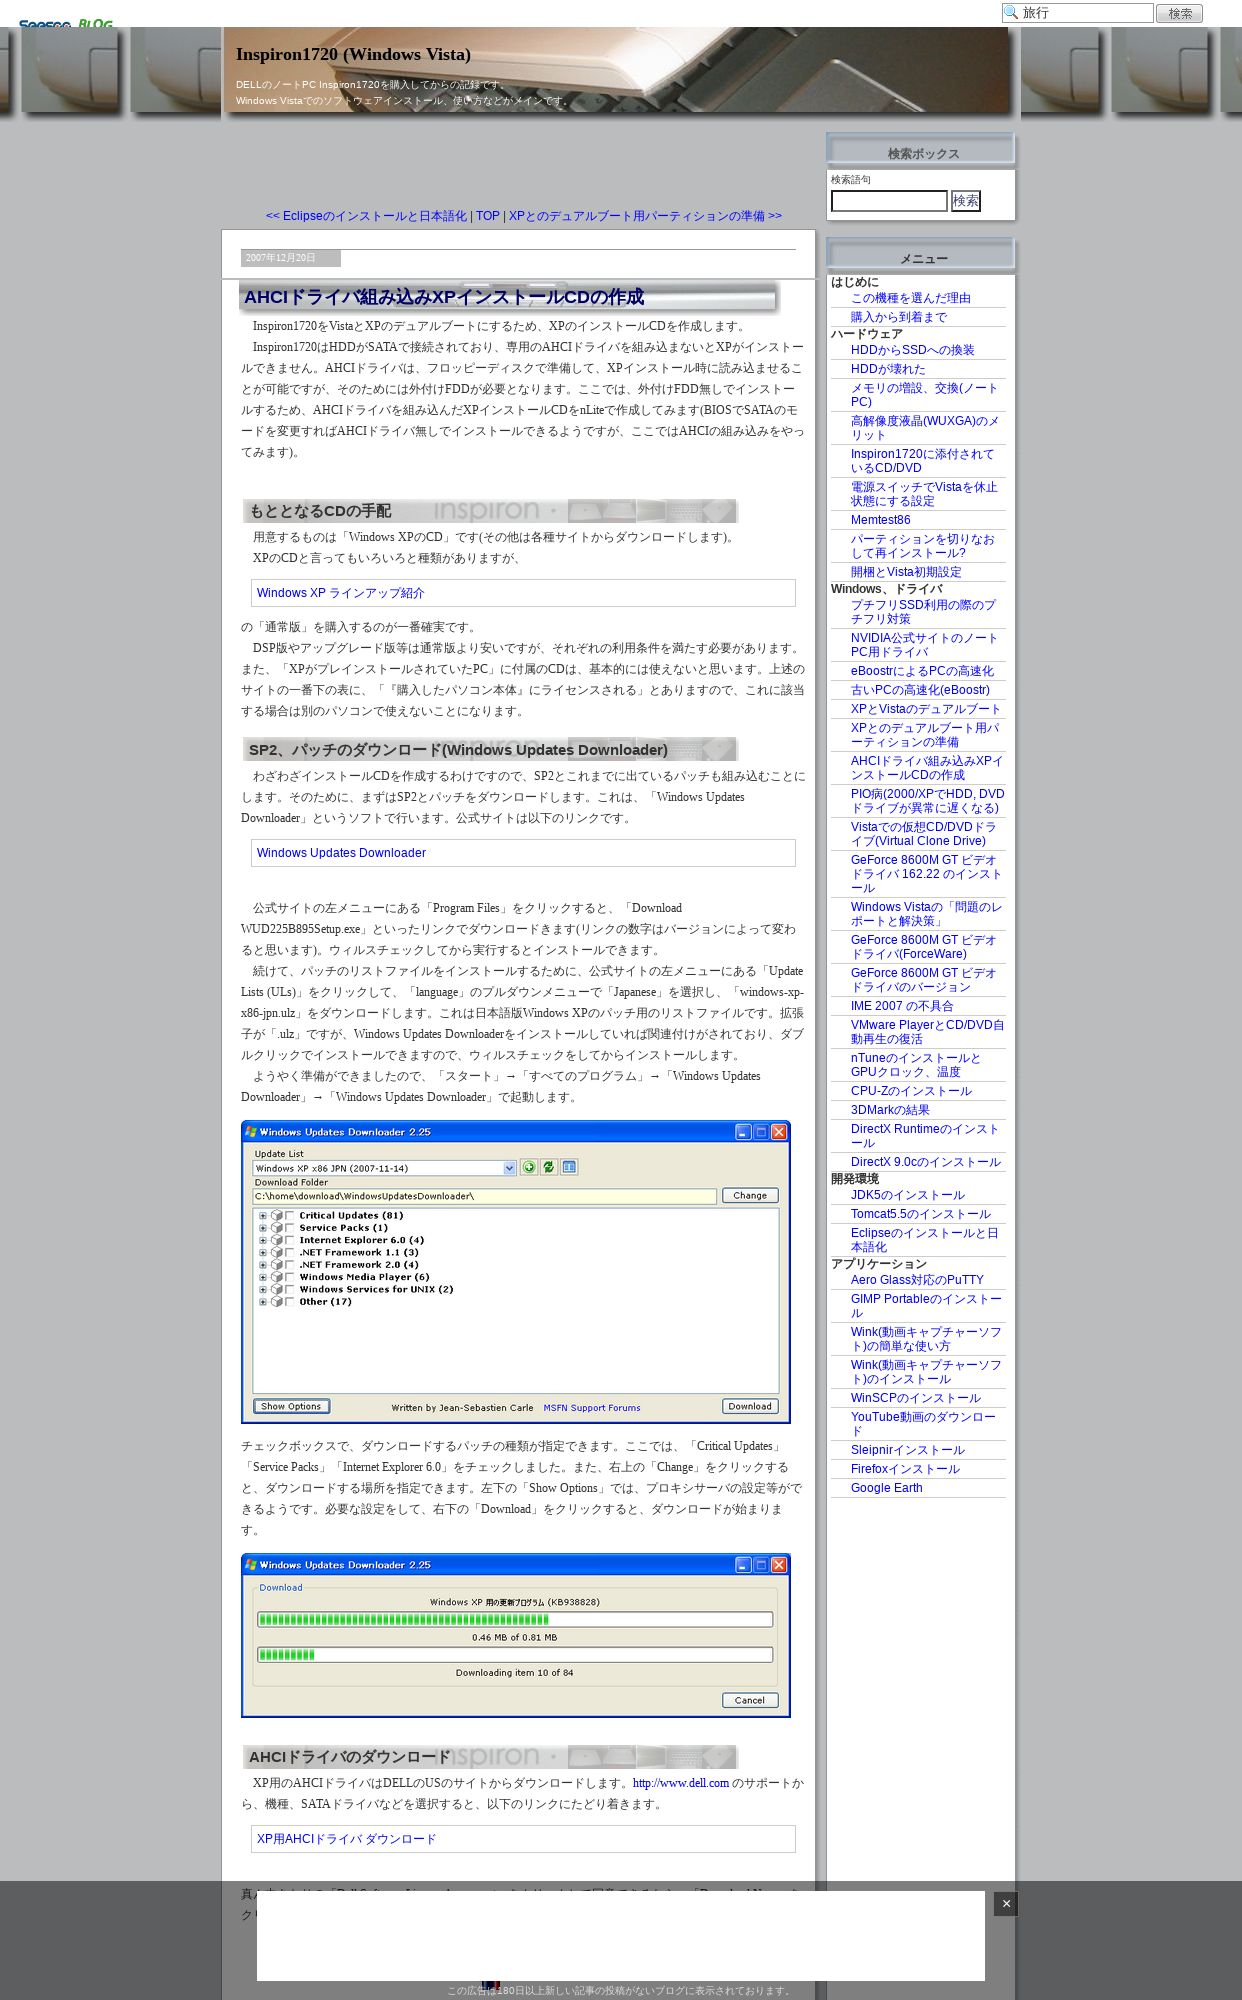
Task: Check the Windows Services for UNIX (2) checkbox
Action: click(290, 1290)
